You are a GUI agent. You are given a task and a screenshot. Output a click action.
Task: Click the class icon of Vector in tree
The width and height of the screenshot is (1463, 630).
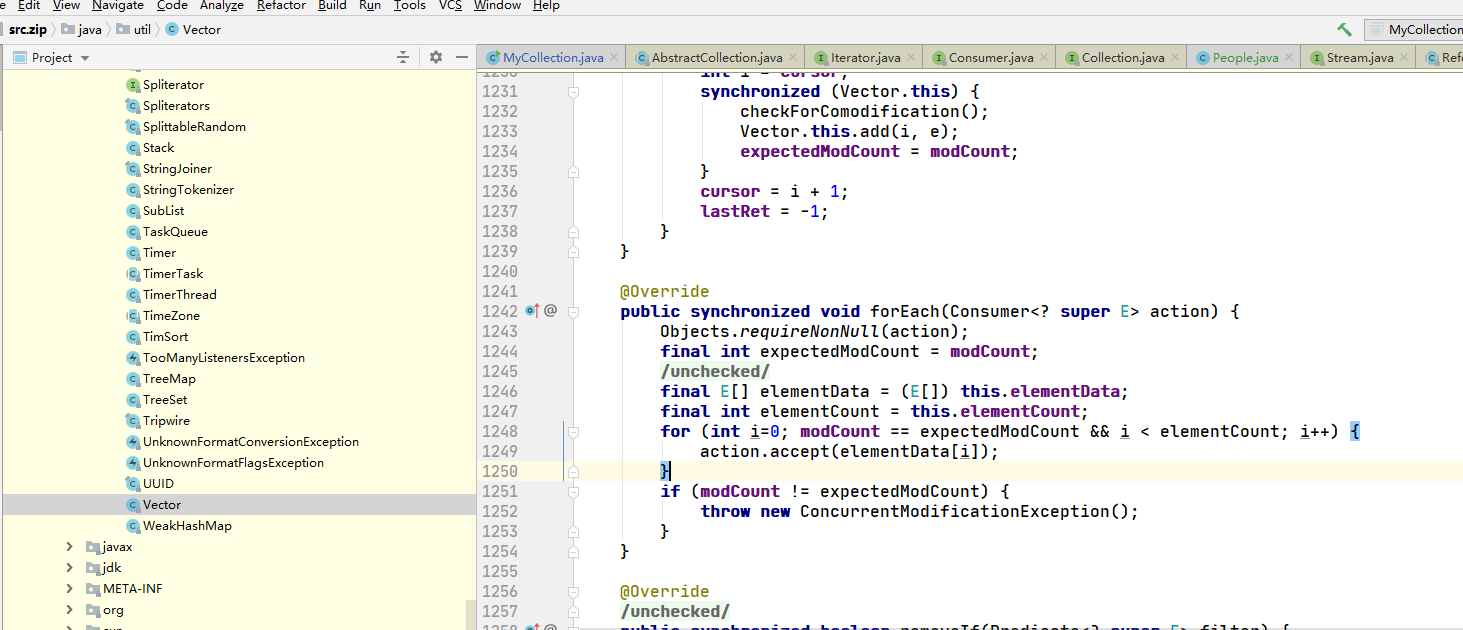point(133,505)
